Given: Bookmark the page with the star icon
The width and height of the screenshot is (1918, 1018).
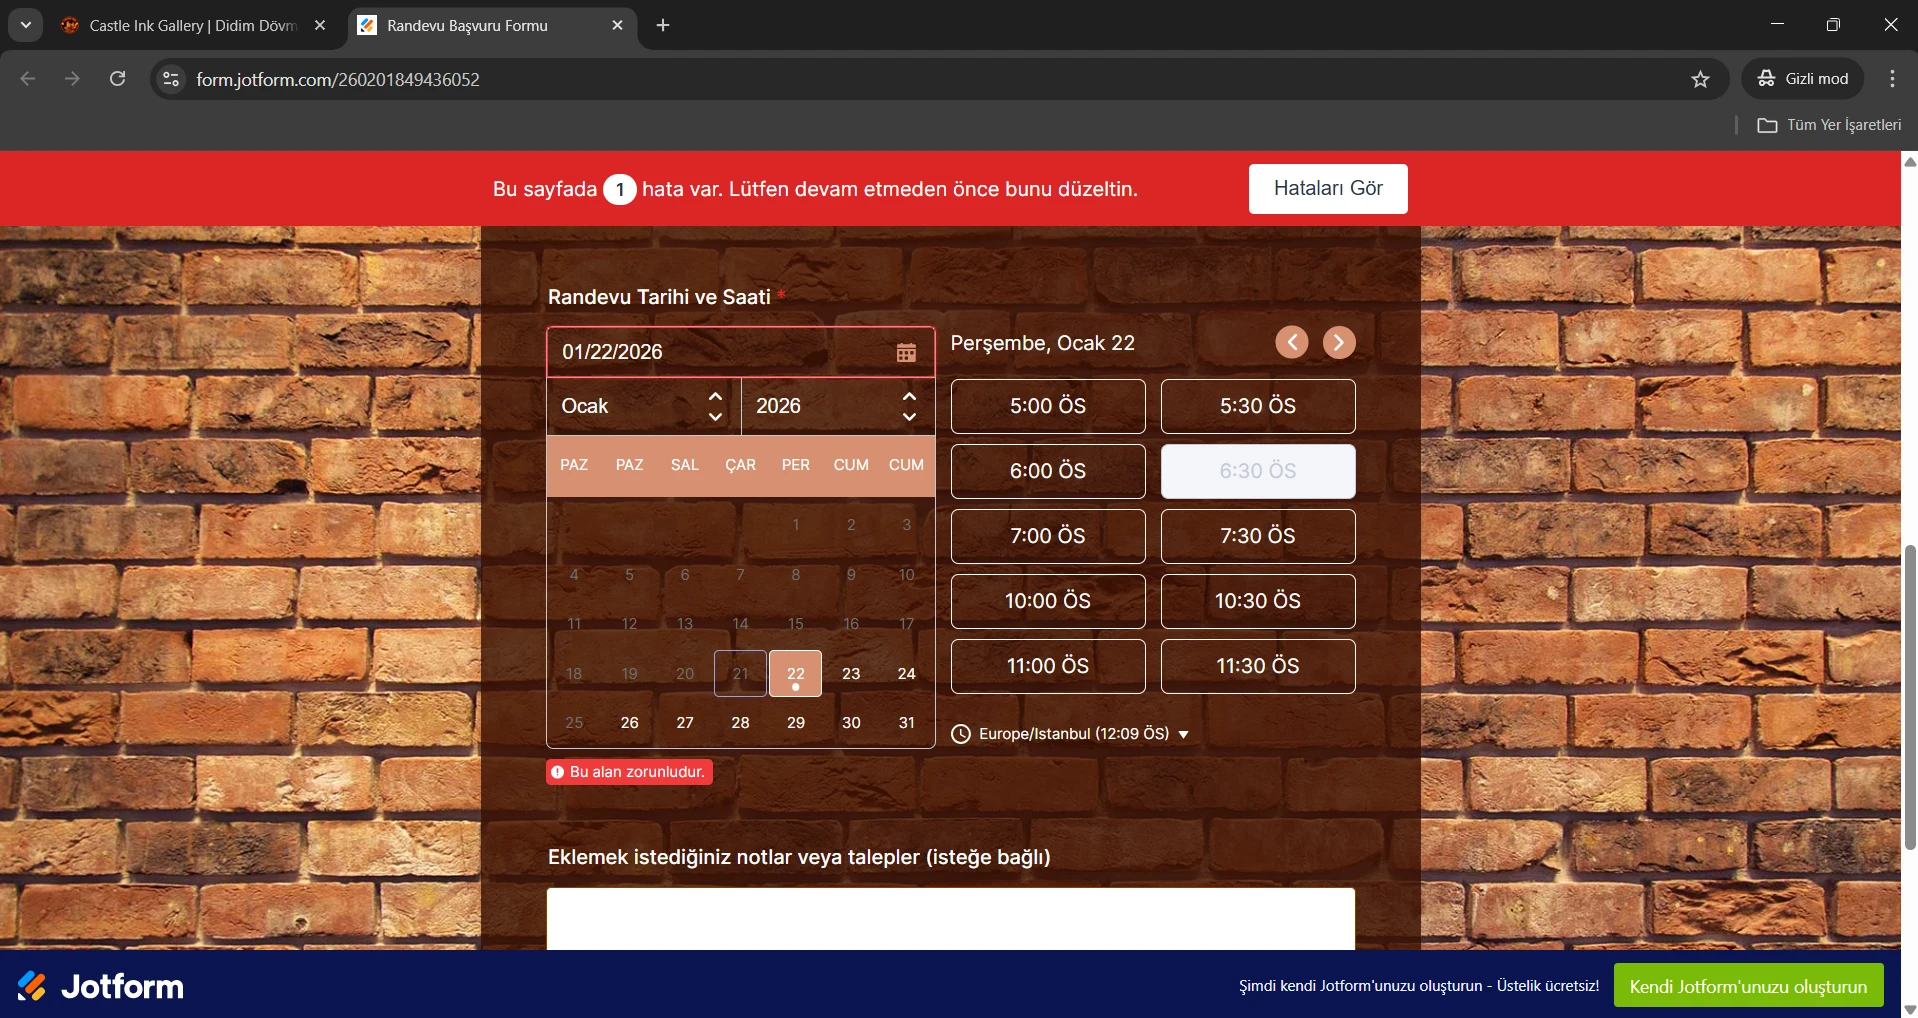Looking at the screenshot, I should pos(1701,79).
